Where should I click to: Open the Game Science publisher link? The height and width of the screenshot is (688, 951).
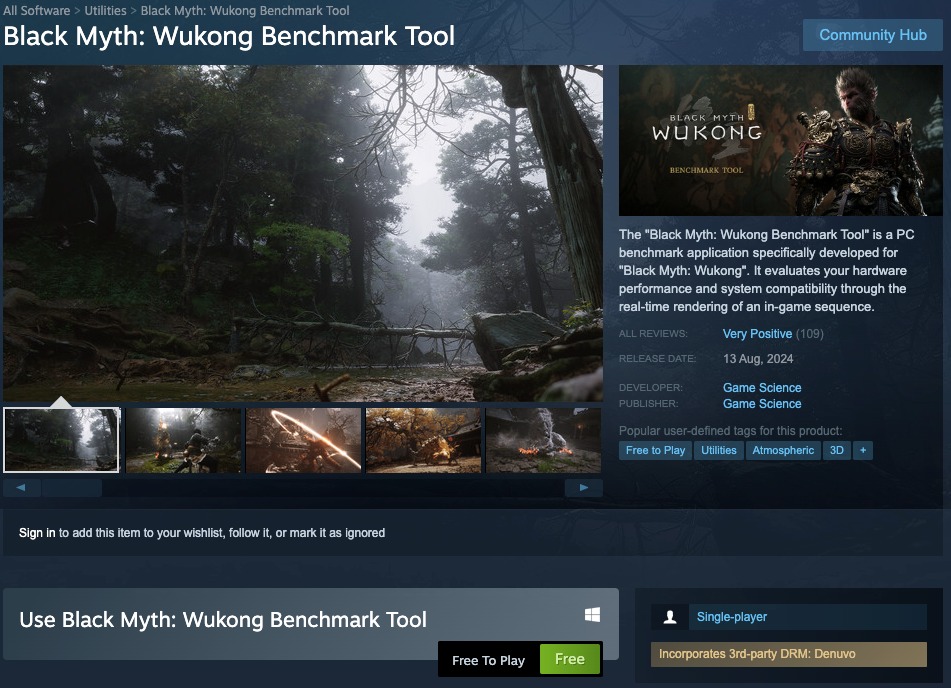tap(762, 403)
